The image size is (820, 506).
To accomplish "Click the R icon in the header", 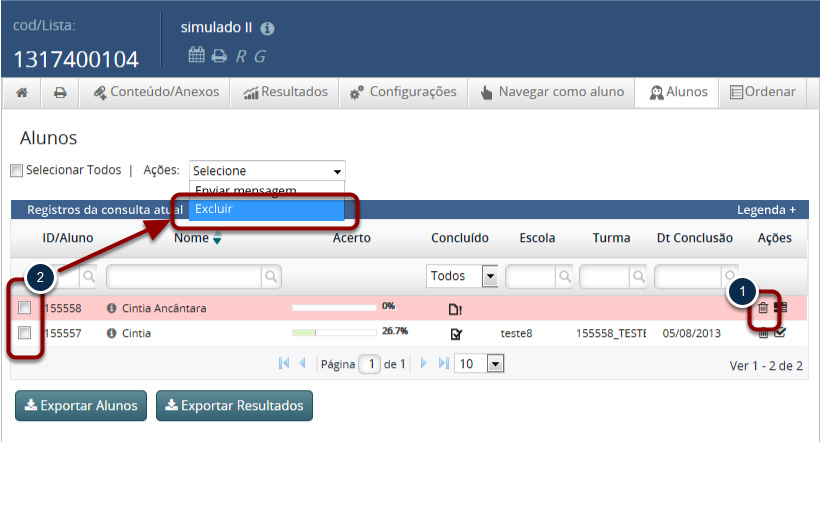I will coord(241,56).
